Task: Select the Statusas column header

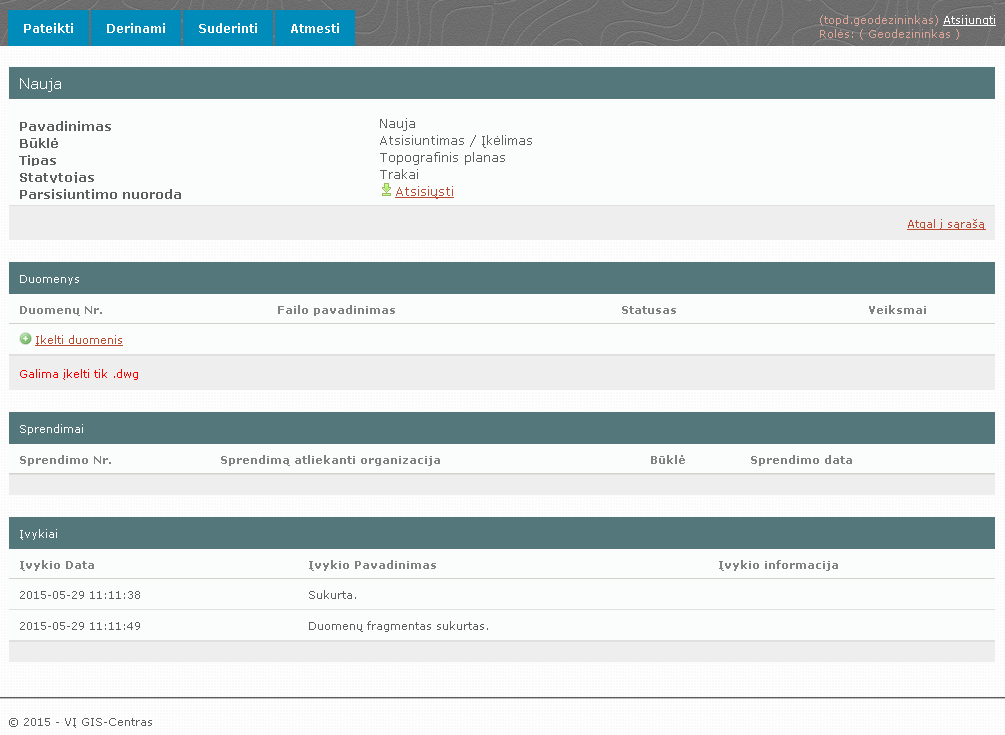Action: (x=648, y=310)
